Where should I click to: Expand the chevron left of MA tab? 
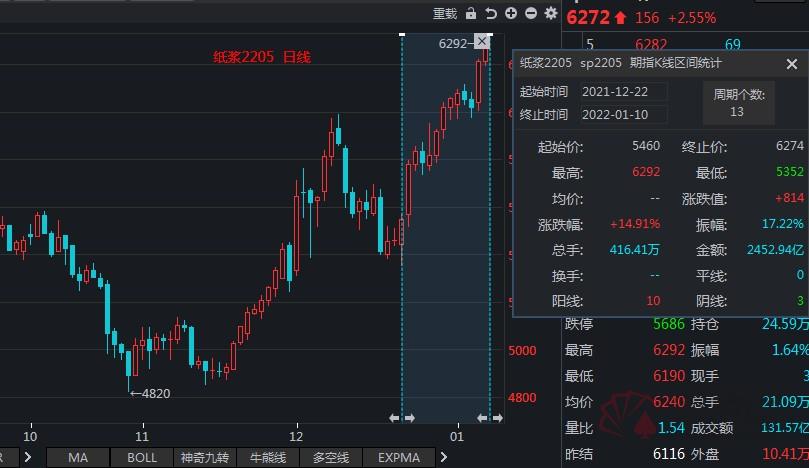pyautogui.click(x=27, y=457)
